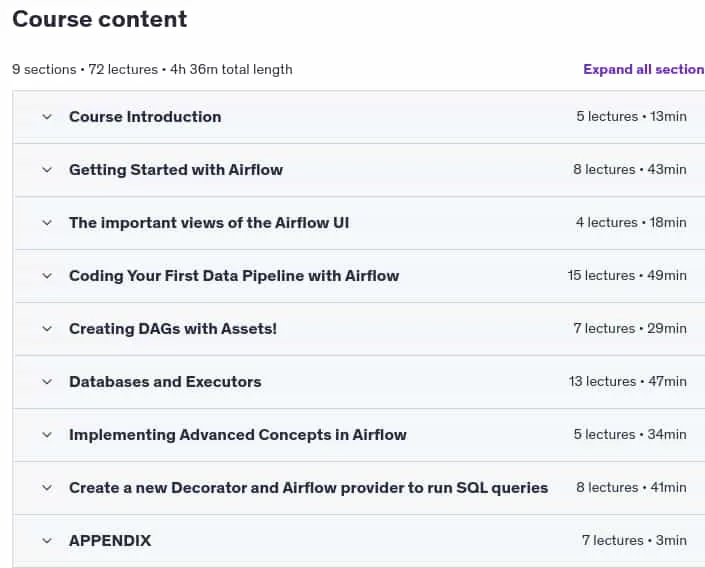Toggle chevron for Creating DAGs with Assets
The height and width of the screenshot is (568, 705).
pyautogui.click(x=47, y=329)
